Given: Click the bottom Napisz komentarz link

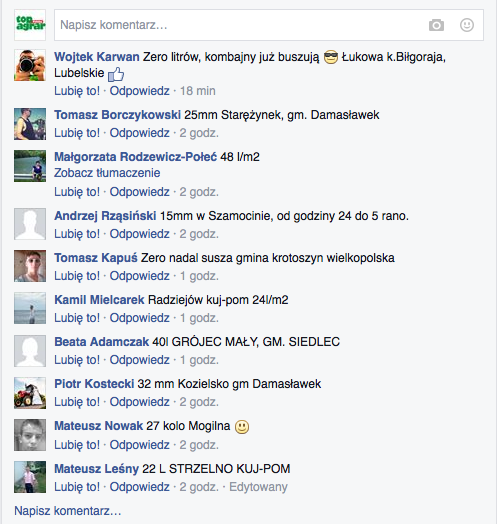Looking at the screenshot, I should click(x=68, y=511).
